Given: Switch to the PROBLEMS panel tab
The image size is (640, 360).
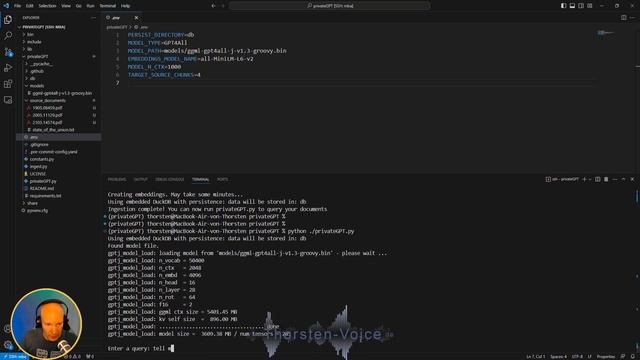Looking at the screenshot, I should (117, 179).
